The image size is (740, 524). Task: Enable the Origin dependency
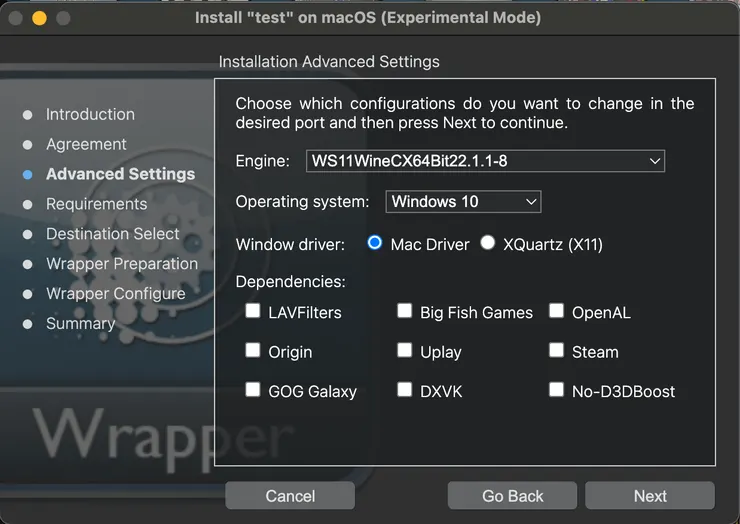coord(253,351)
